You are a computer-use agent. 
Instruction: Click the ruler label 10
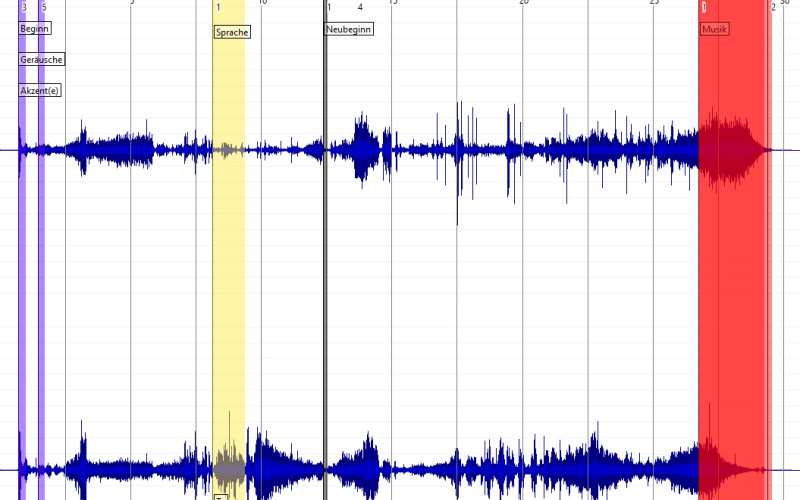(263, 2)
